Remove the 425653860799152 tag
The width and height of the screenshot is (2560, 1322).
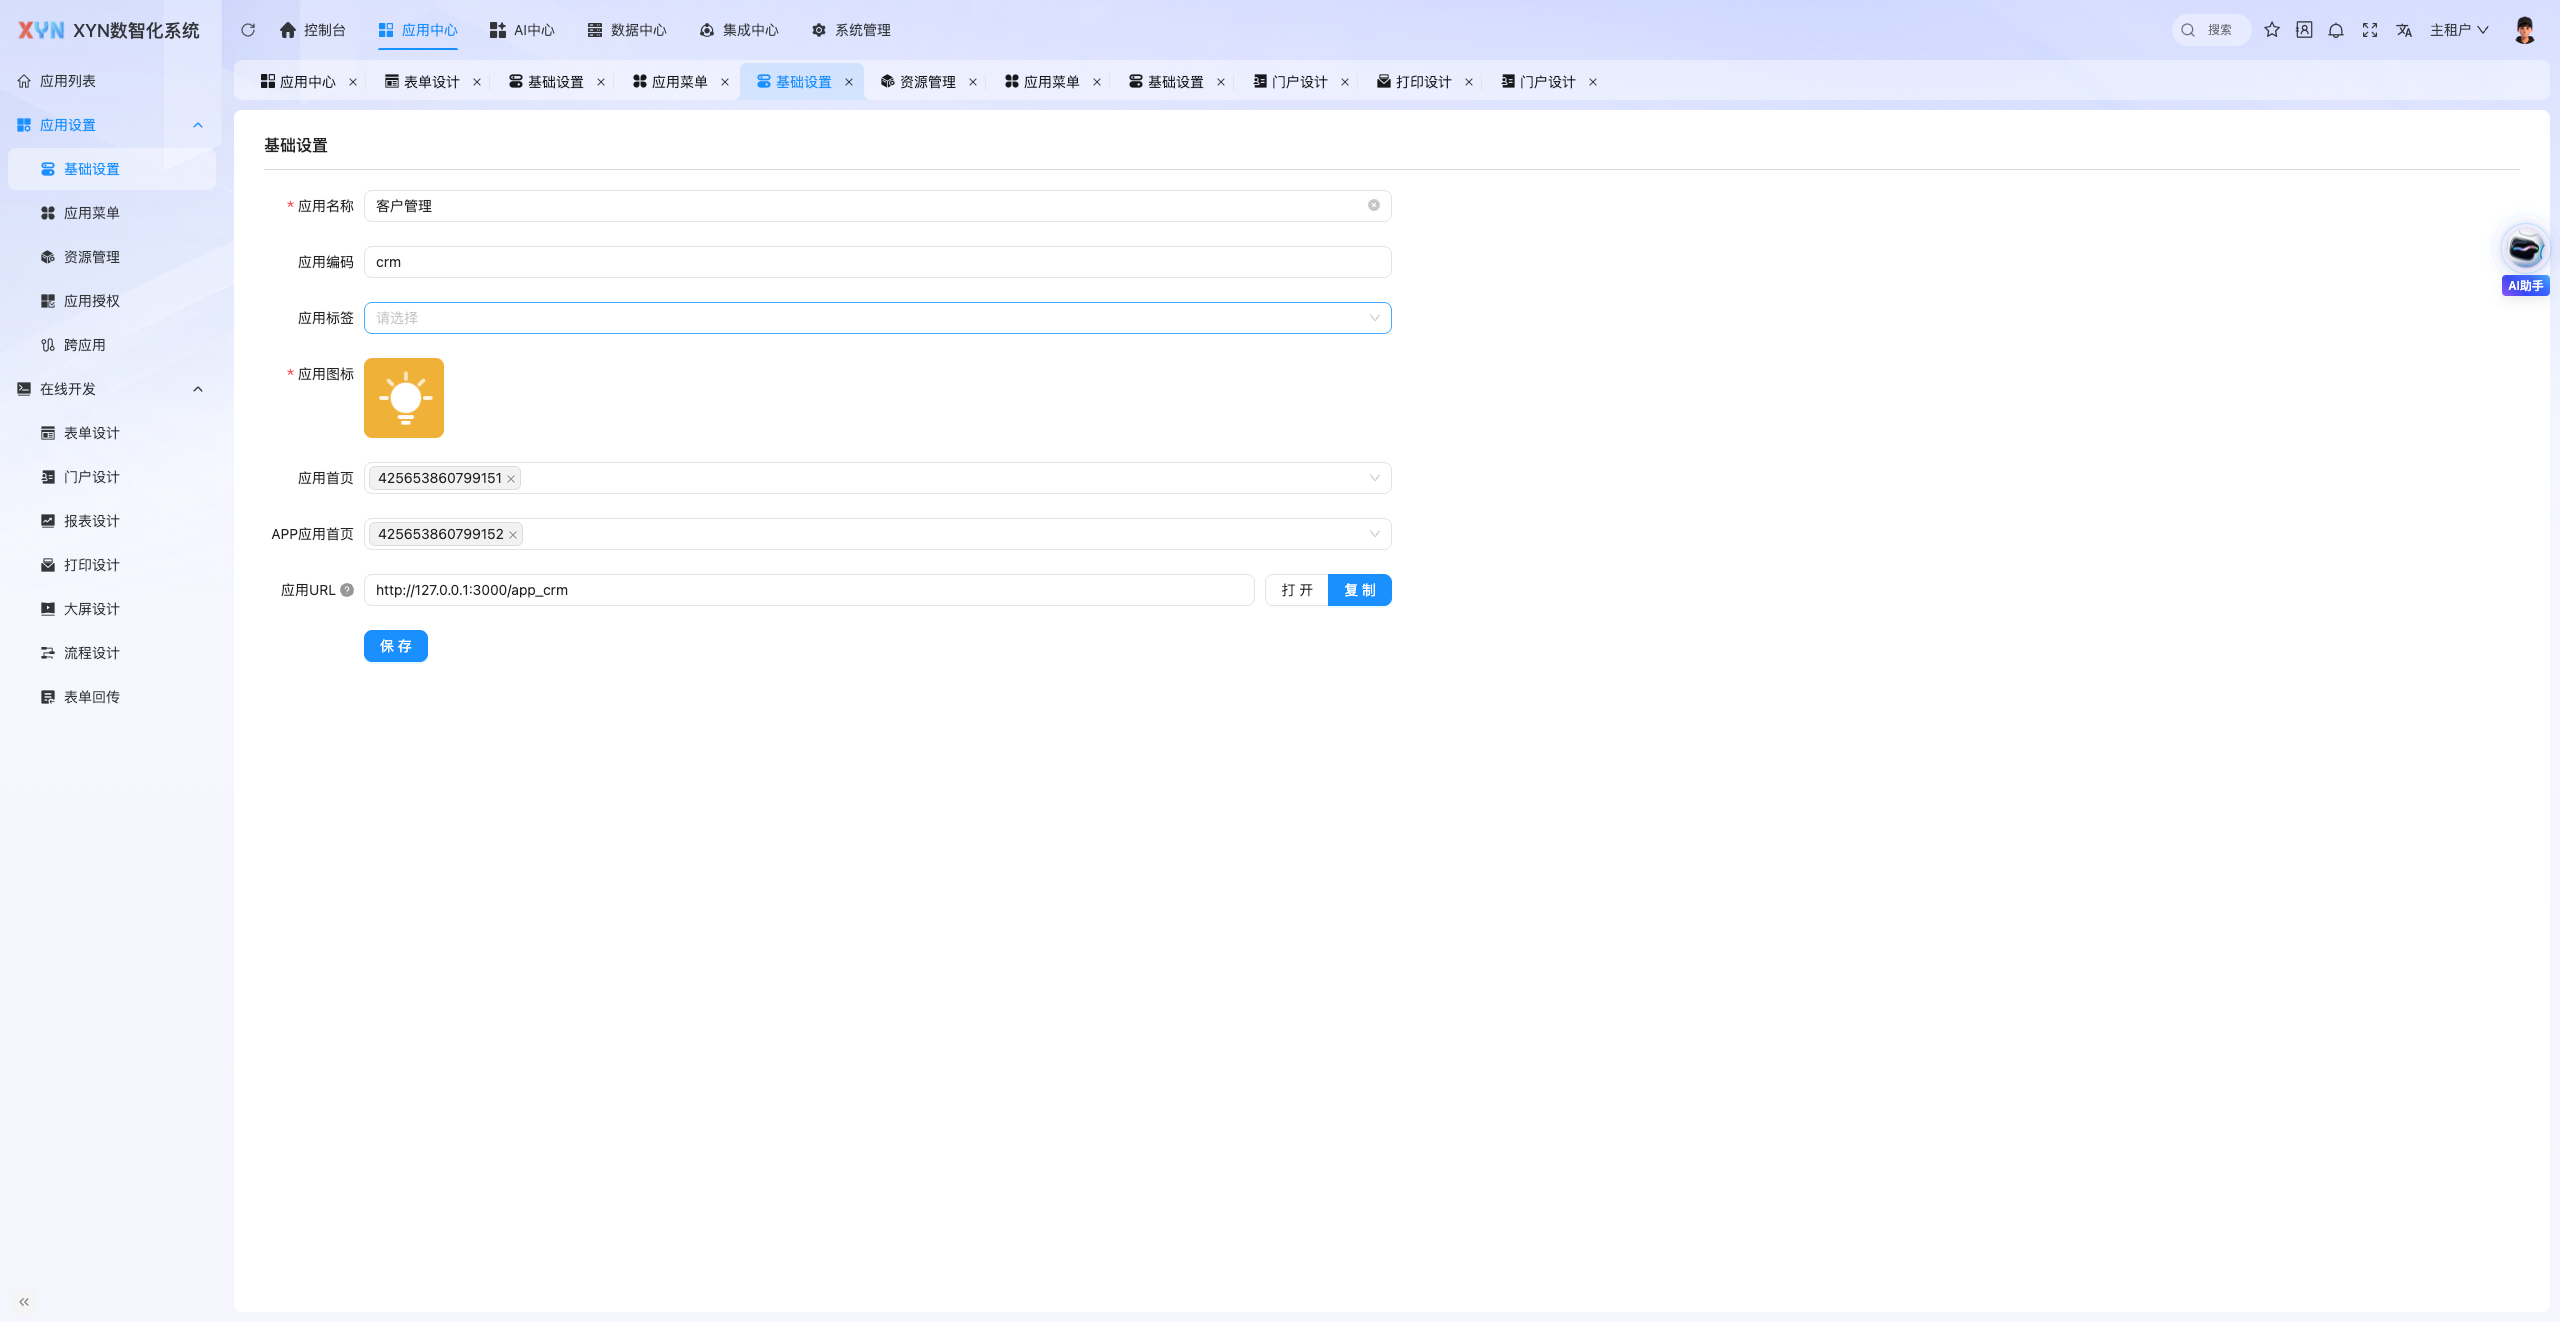(x=513, y=535)
